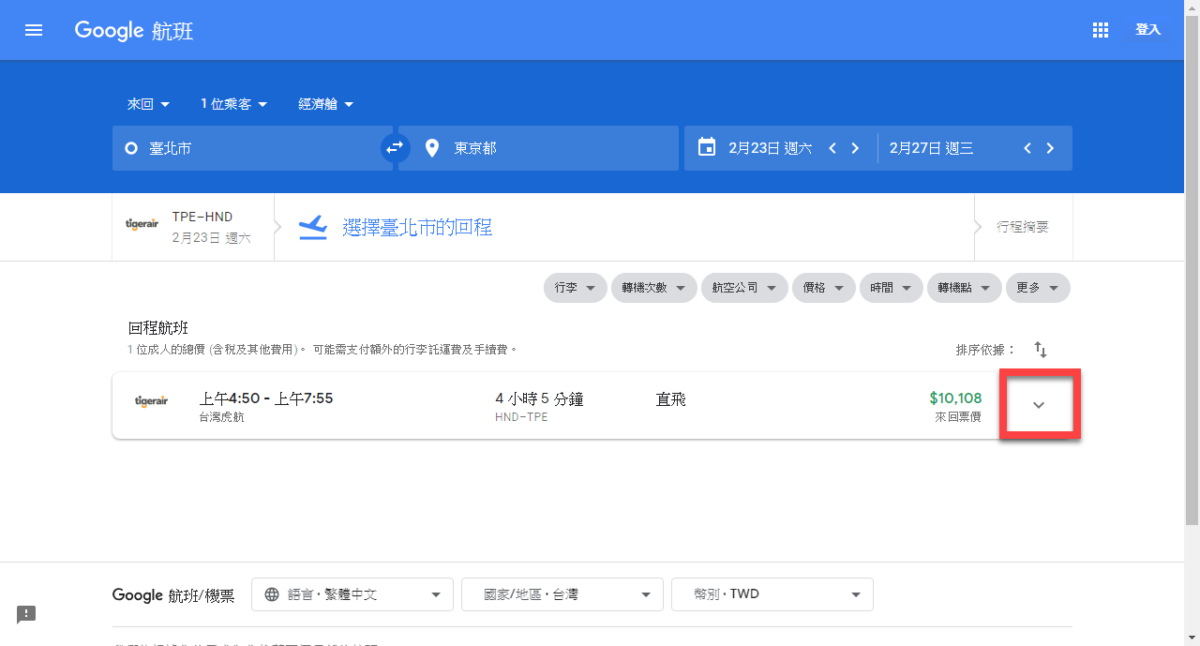
Task: Open the 更多 more filters dropdown
Action: tap(1038, 288)
